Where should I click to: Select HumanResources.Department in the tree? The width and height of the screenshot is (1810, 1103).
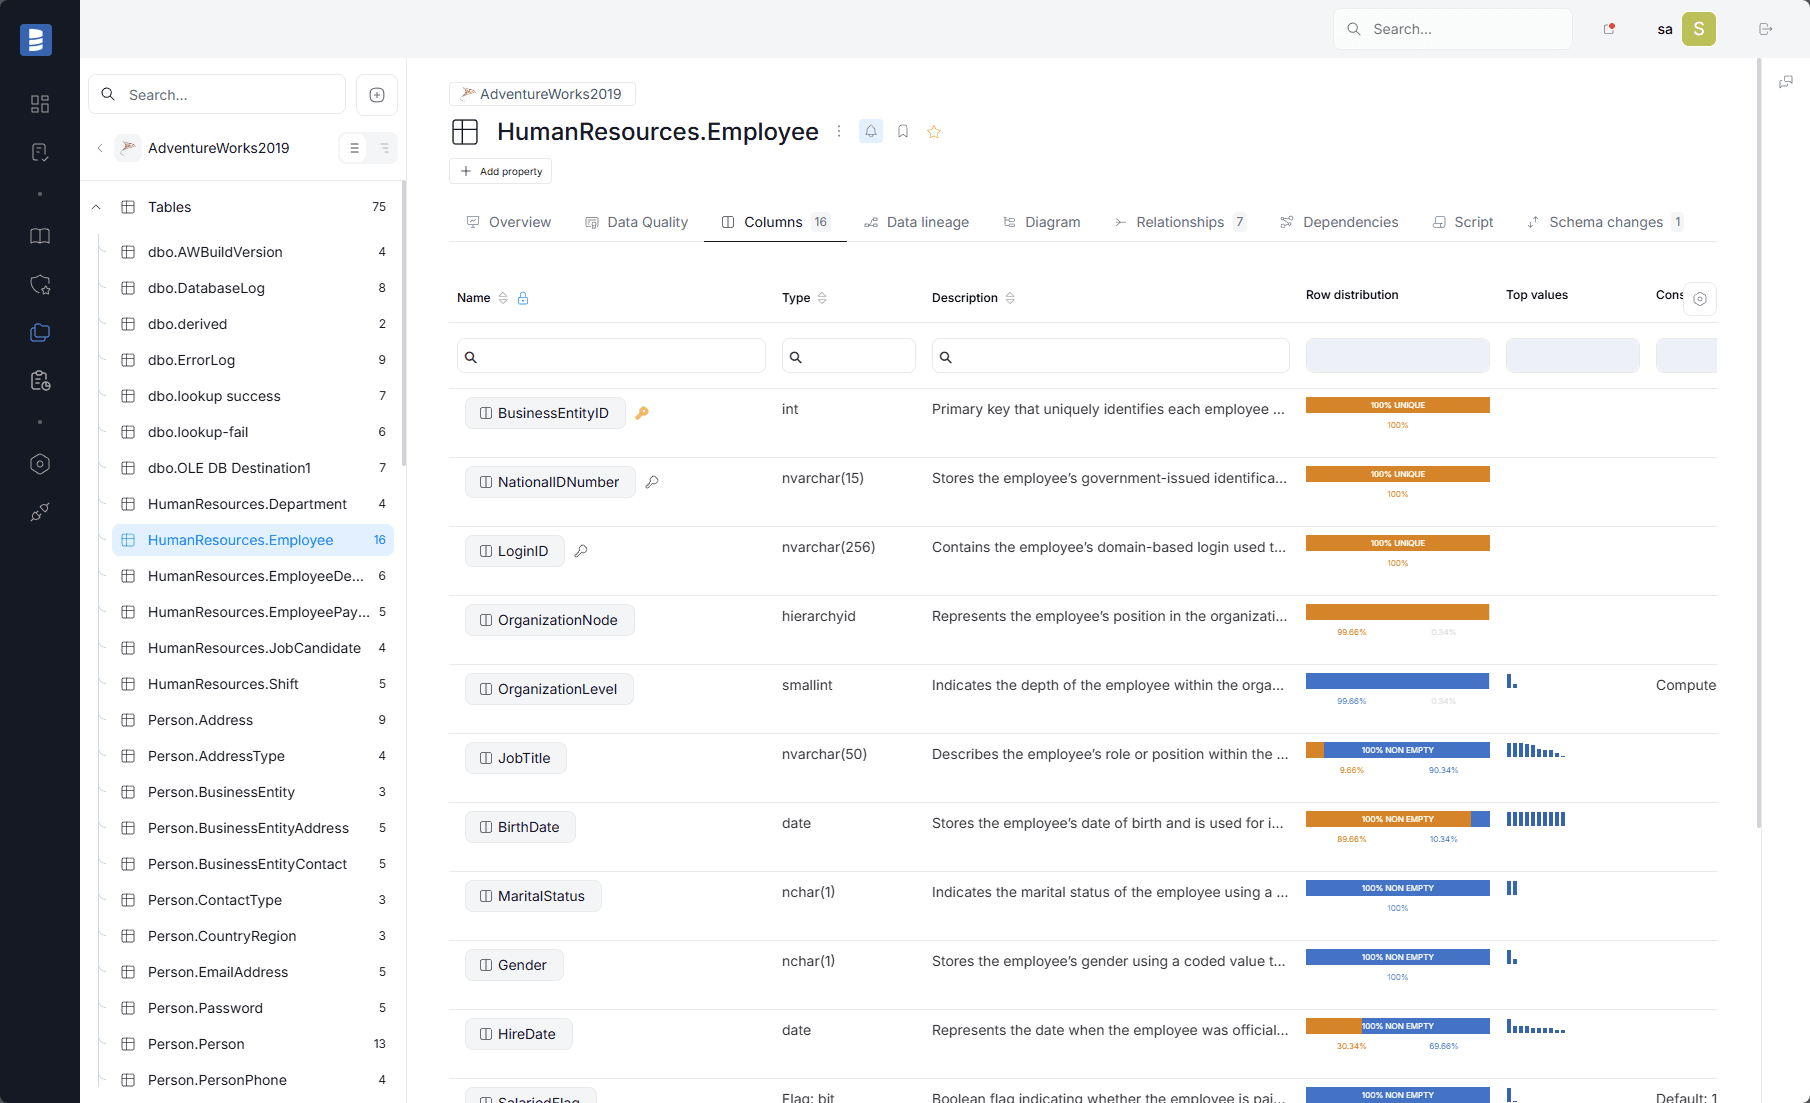(x=253, y=504)
